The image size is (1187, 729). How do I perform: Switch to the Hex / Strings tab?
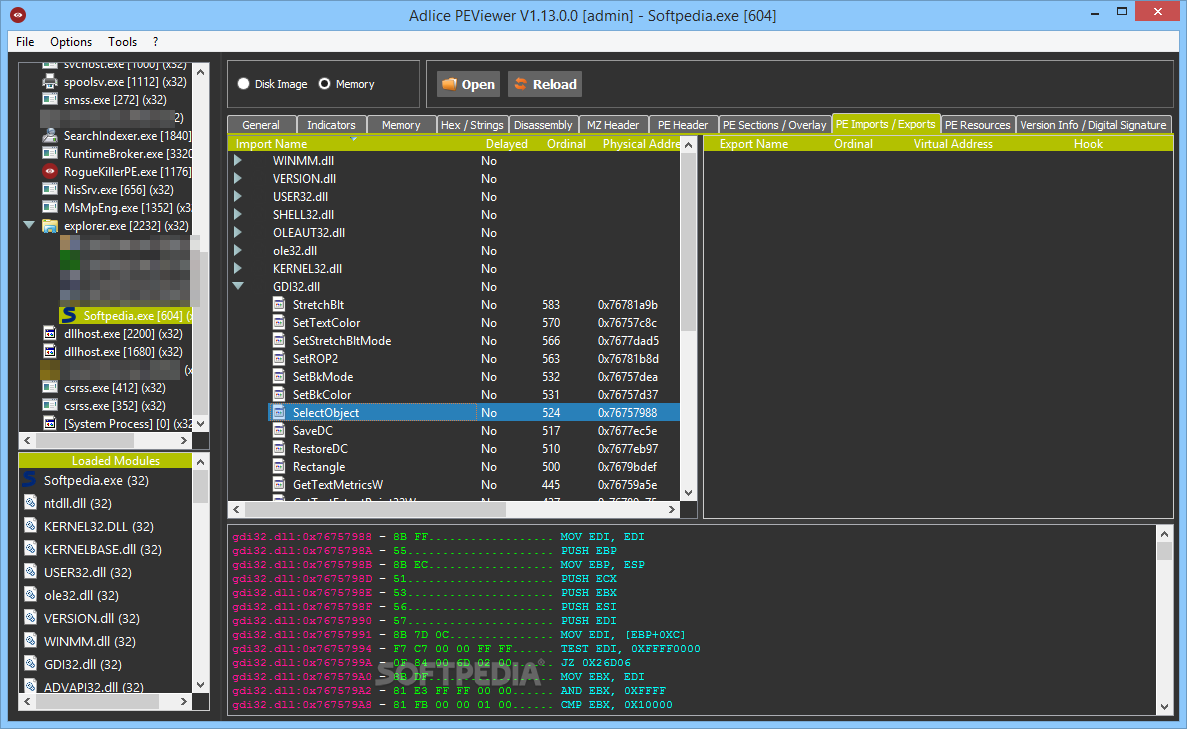tap(472, 125)
